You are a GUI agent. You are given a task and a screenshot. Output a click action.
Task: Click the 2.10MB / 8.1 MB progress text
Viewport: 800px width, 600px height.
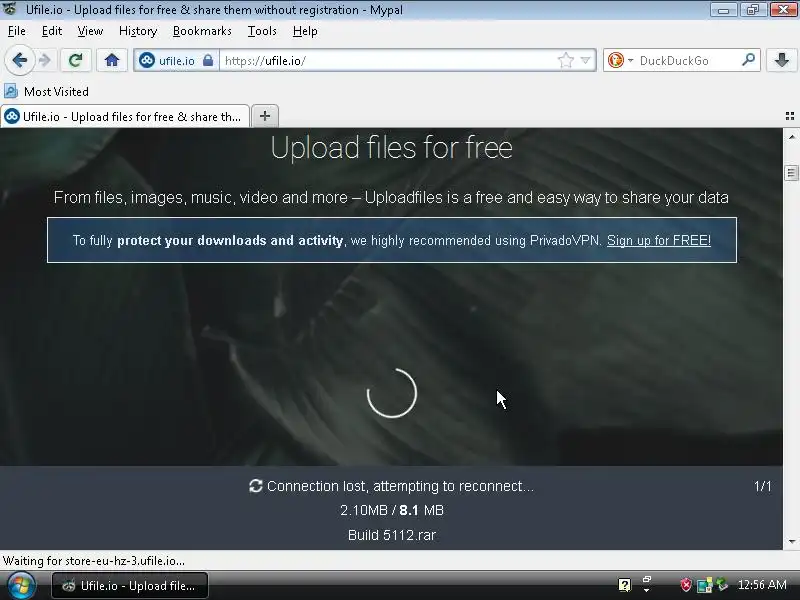click(392, 510)
